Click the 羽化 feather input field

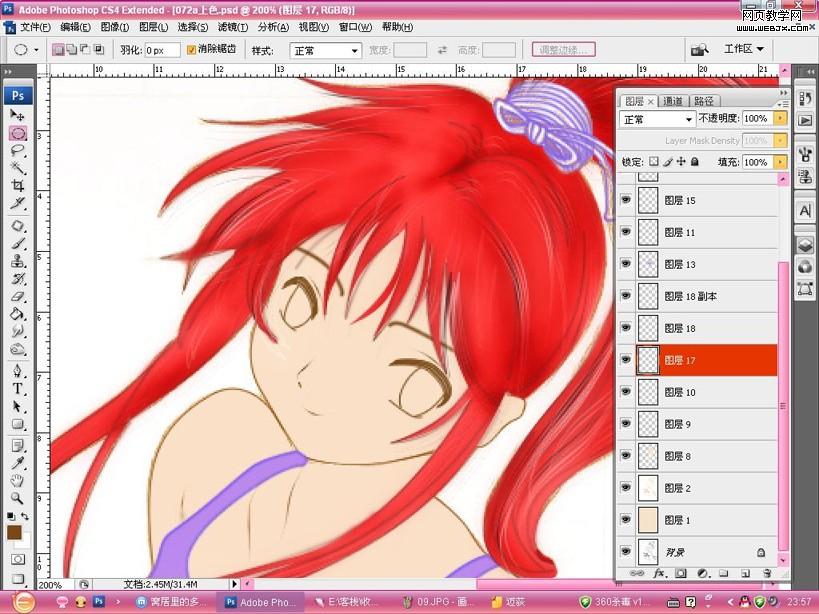(162, 51)
